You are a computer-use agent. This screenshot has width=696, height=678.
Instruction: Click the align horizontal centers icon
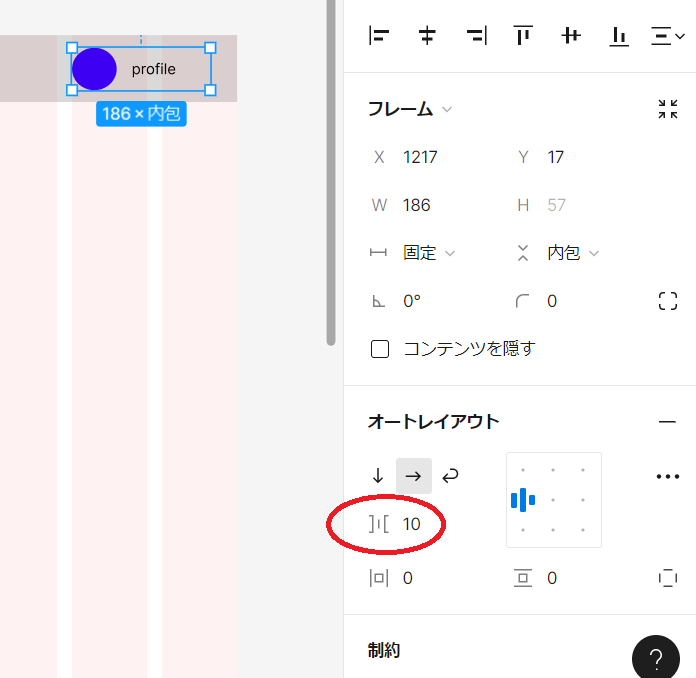pyautogui.click(x=427, y=35)
